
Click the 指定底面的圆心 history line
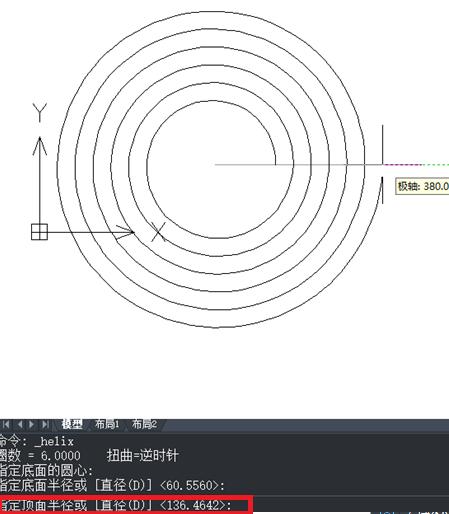click(x=47, y=471)
